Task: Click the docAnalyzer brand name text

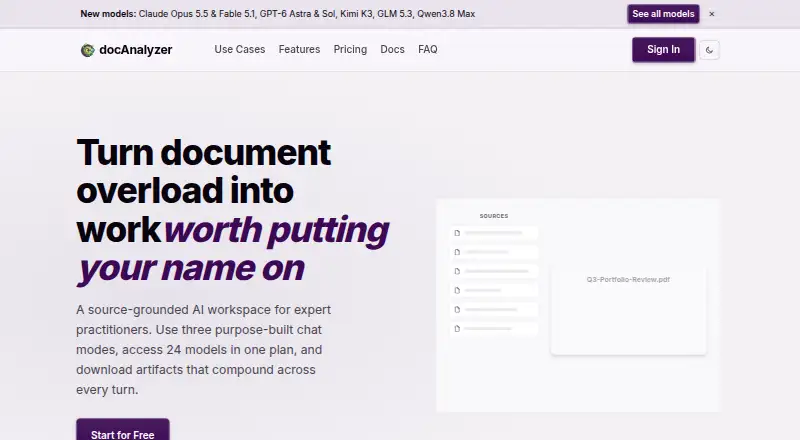Action: click(136, 50)
